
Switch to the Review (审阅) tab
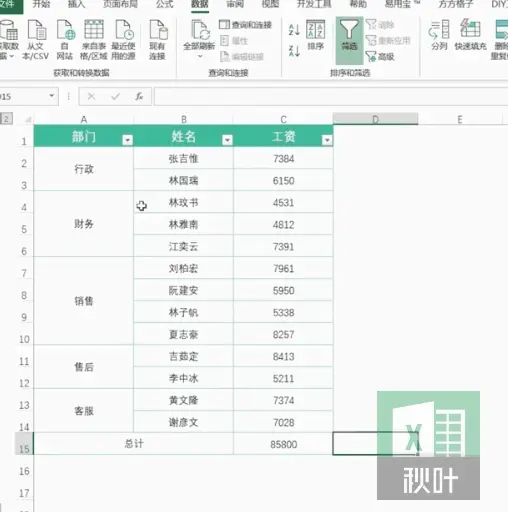tap(235, 4)
